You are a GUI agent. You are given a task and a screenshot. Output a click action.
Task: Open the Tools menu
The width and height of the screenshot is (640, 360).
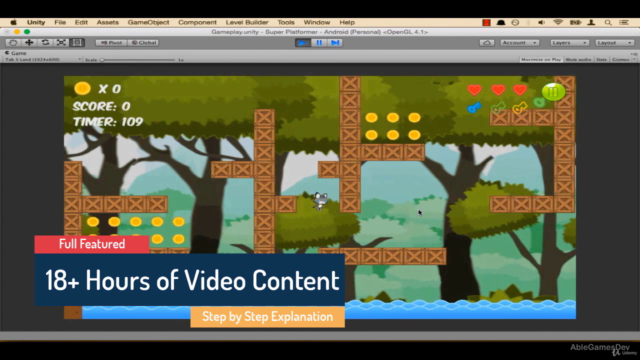tap(286, 22)
